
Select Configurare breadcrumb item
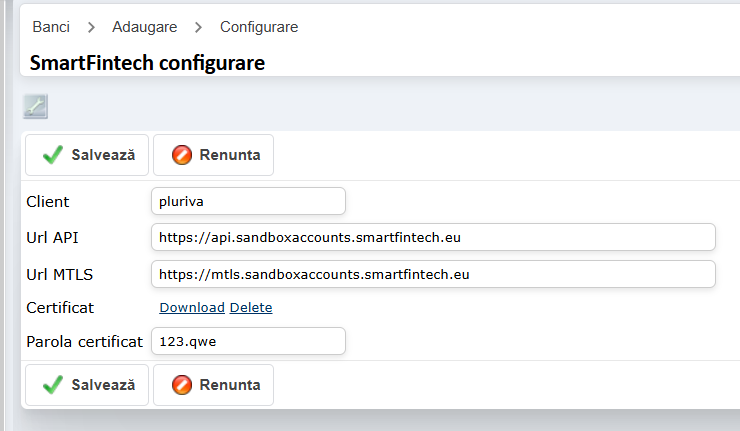(x=259, y=27)
